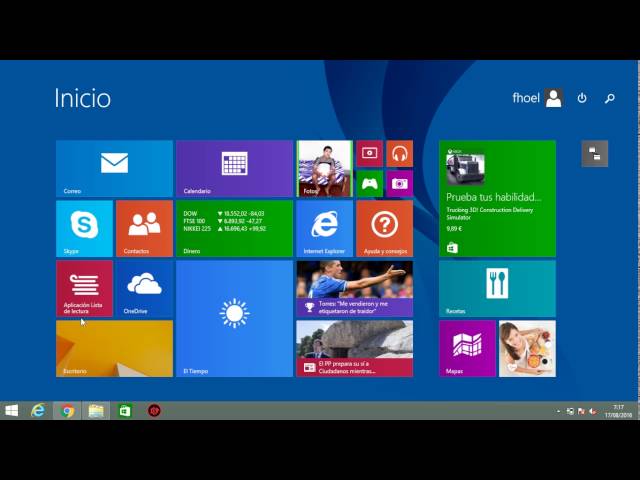Click the volume tray icon
This screenshot has height=480, width=640.
(x=592, y=411)
